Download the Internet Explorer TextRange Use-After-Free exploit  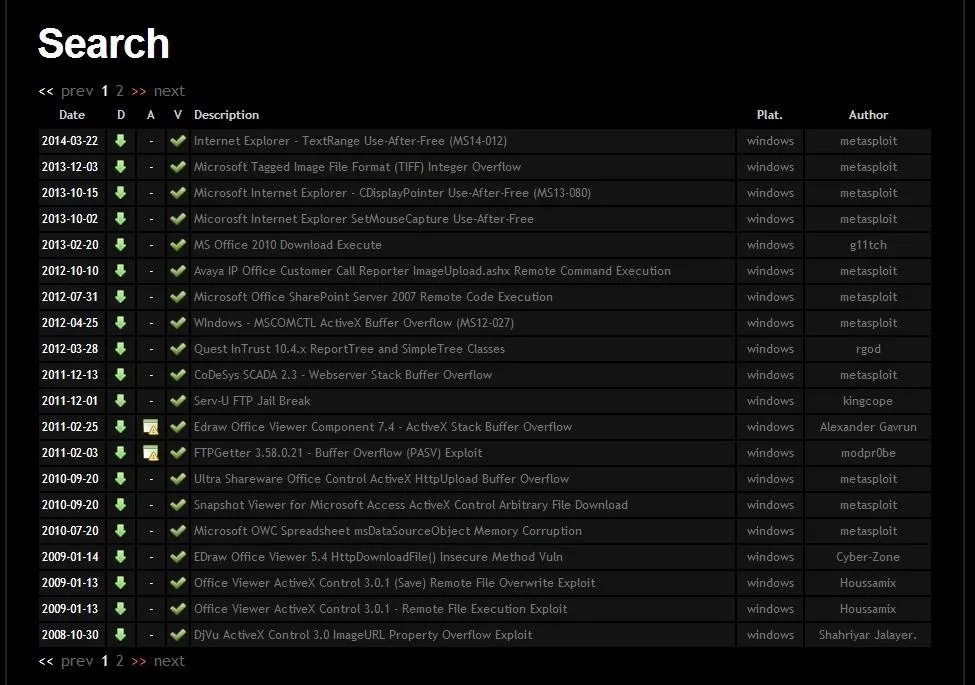click(x=121, y=140)
